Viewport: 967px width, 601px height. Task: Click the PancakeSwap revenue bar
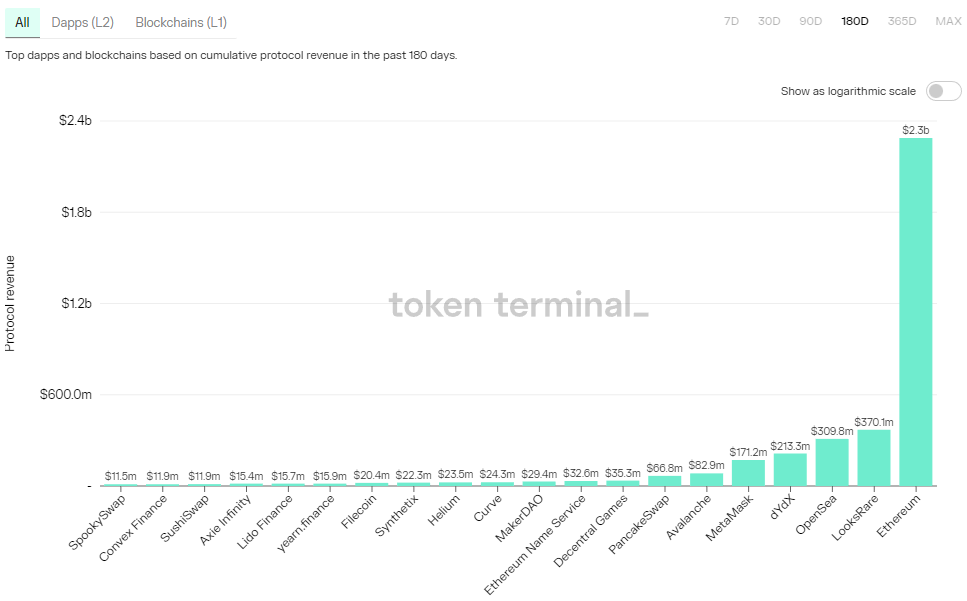pyautogui.click(x=664, y=481)
